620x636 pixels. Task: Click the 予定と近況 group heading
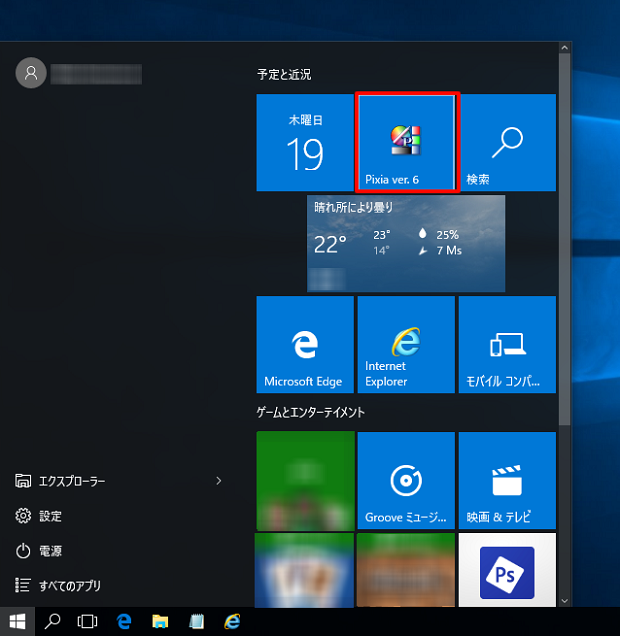(x=284, y=74)
